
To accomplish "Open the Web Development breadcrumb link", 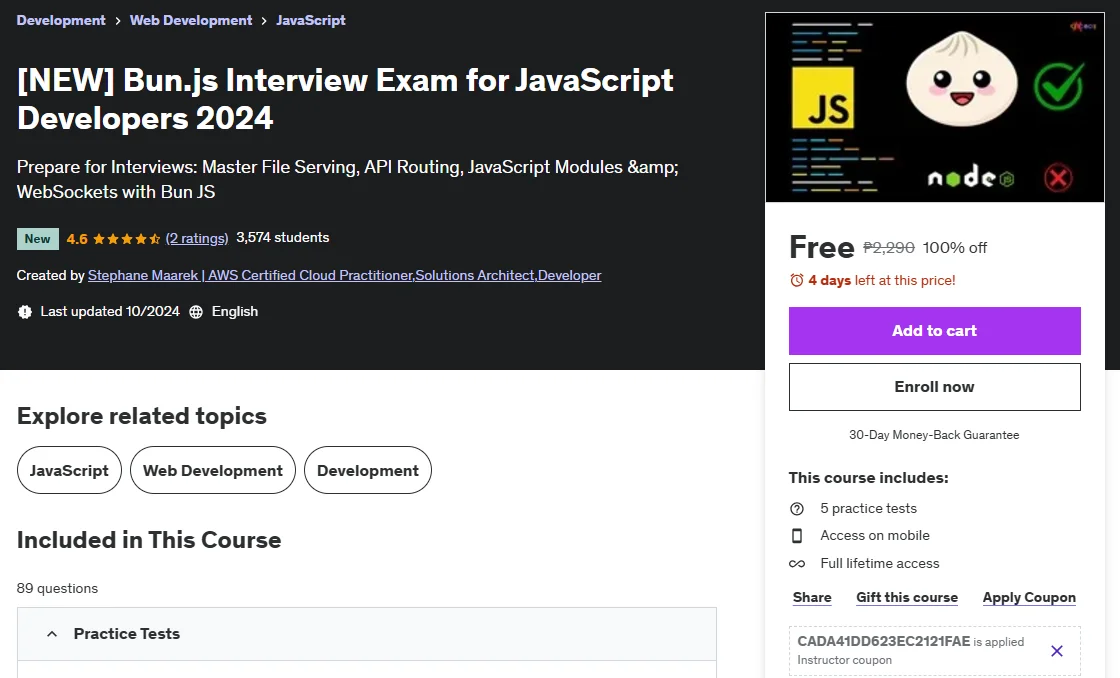I will tap(191, 20).
